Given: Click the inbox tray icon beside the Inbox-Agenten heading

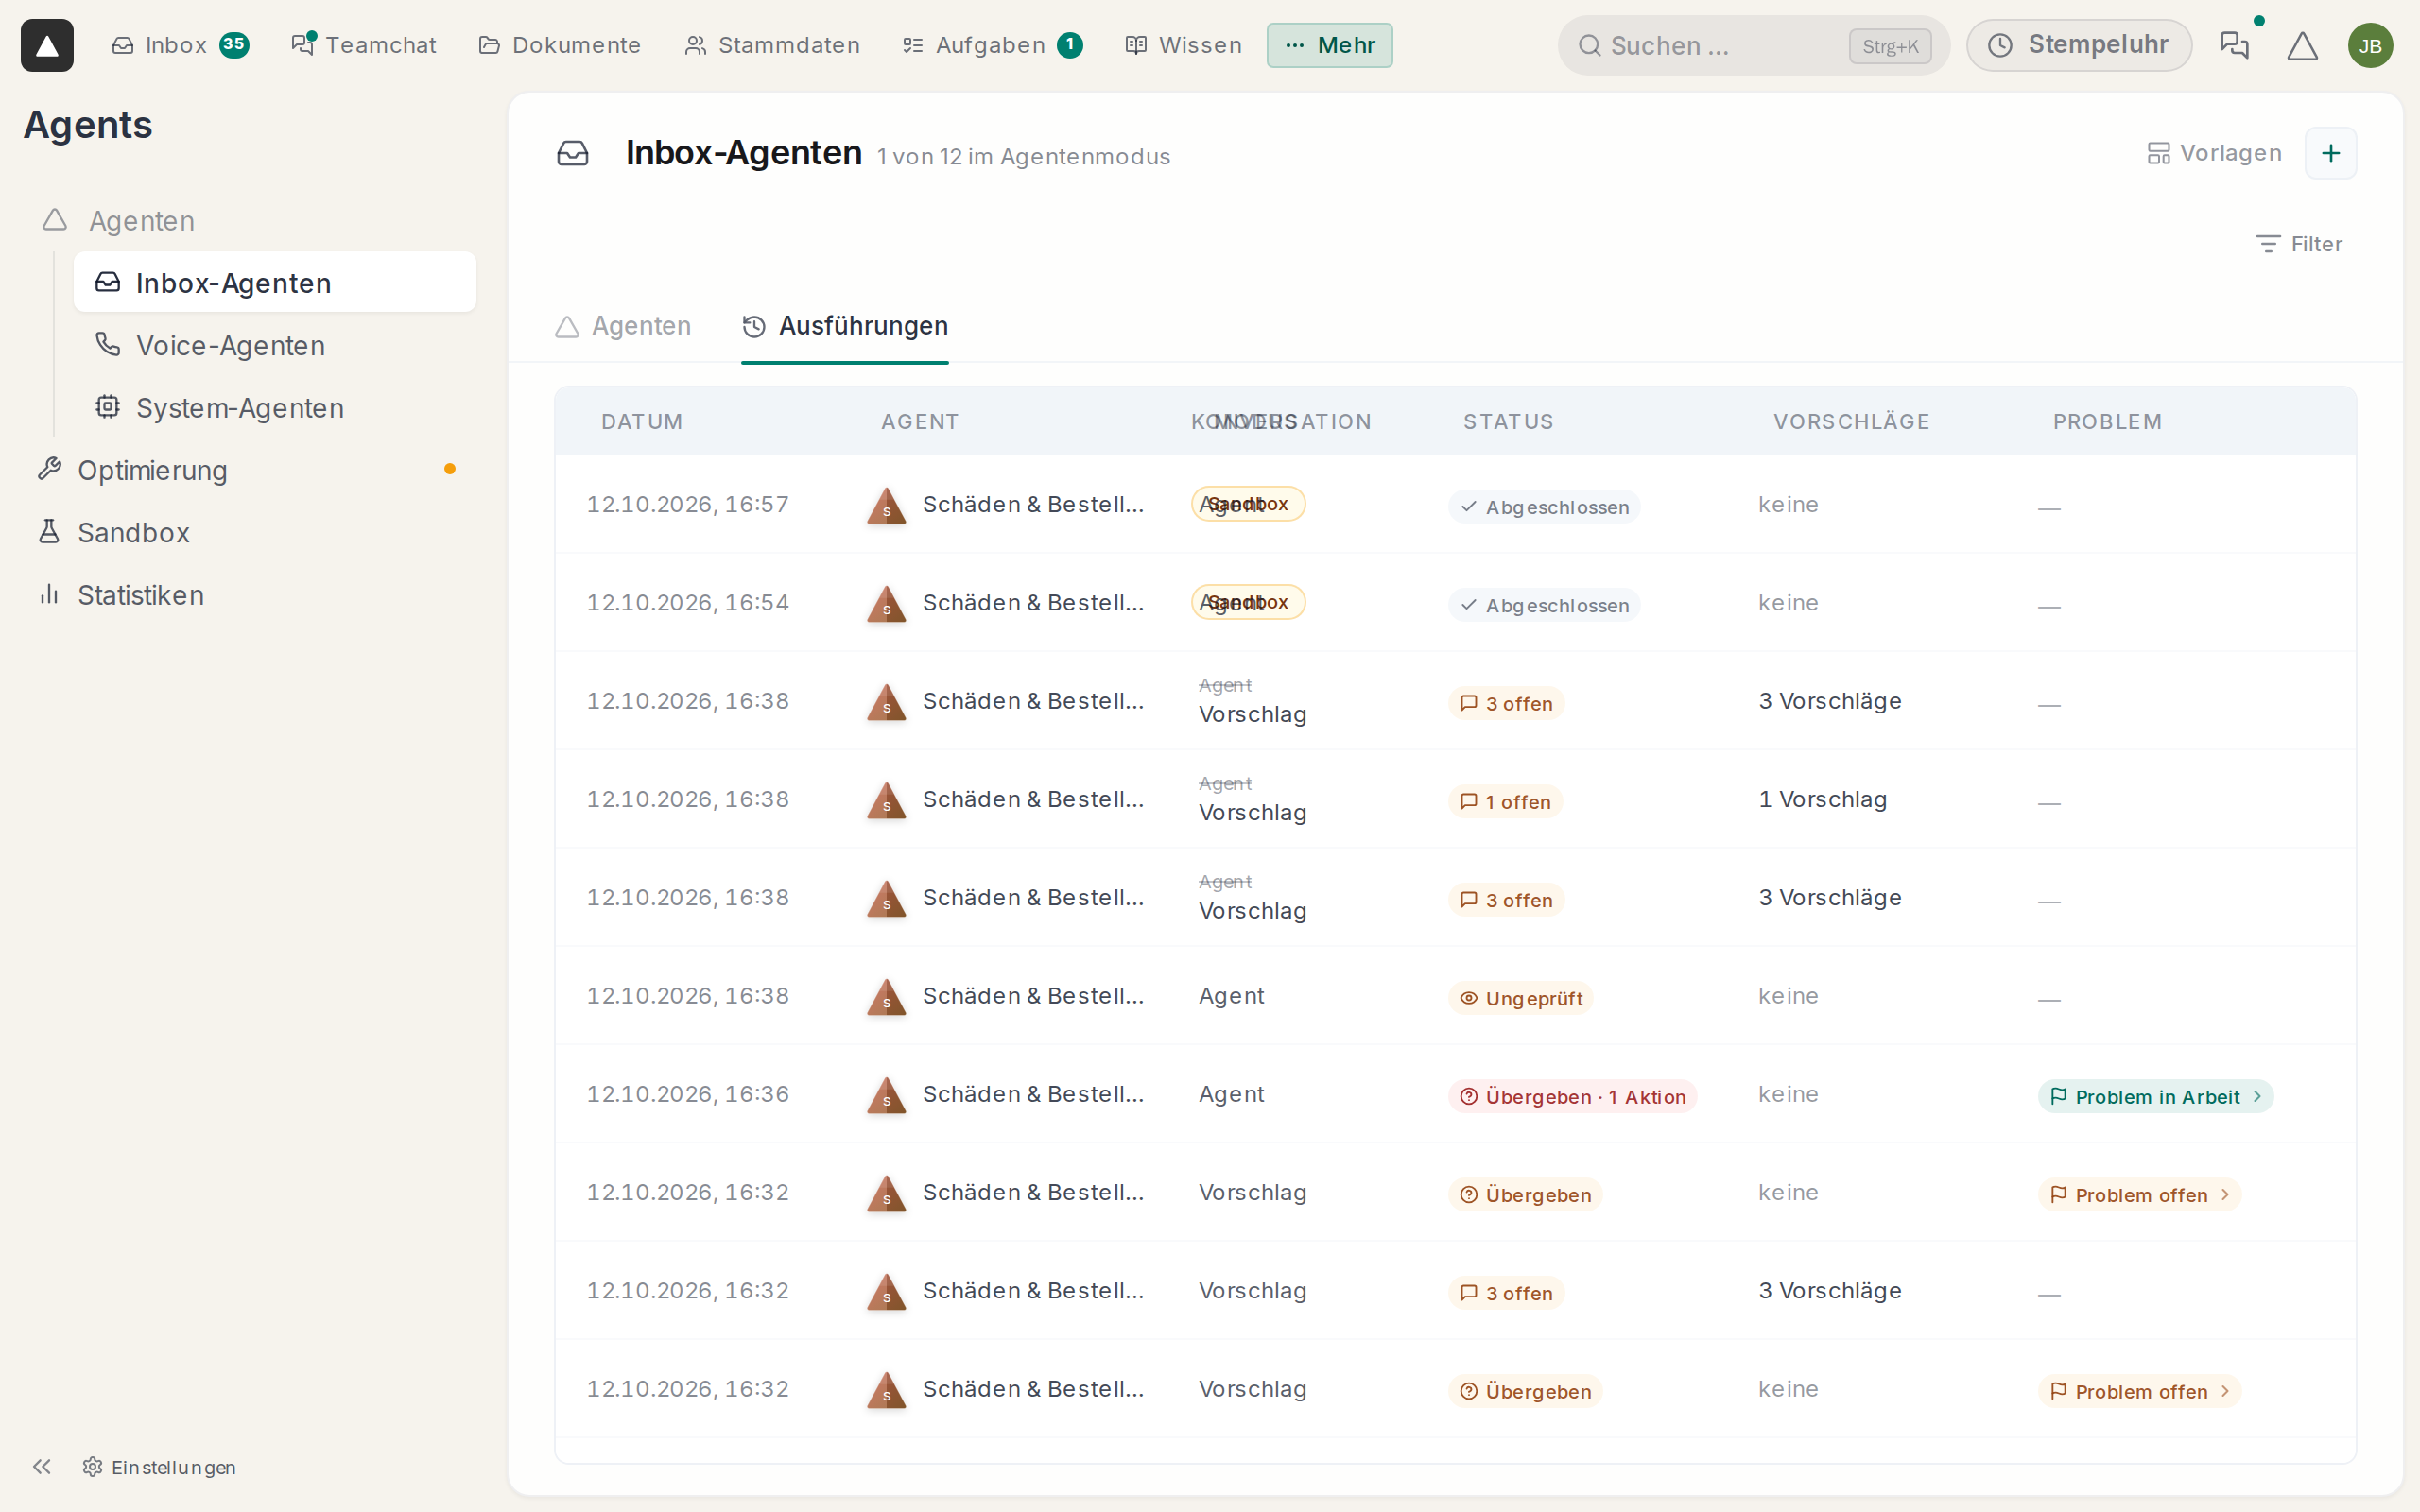Looking at the screenshot, I should click(573, 153).
